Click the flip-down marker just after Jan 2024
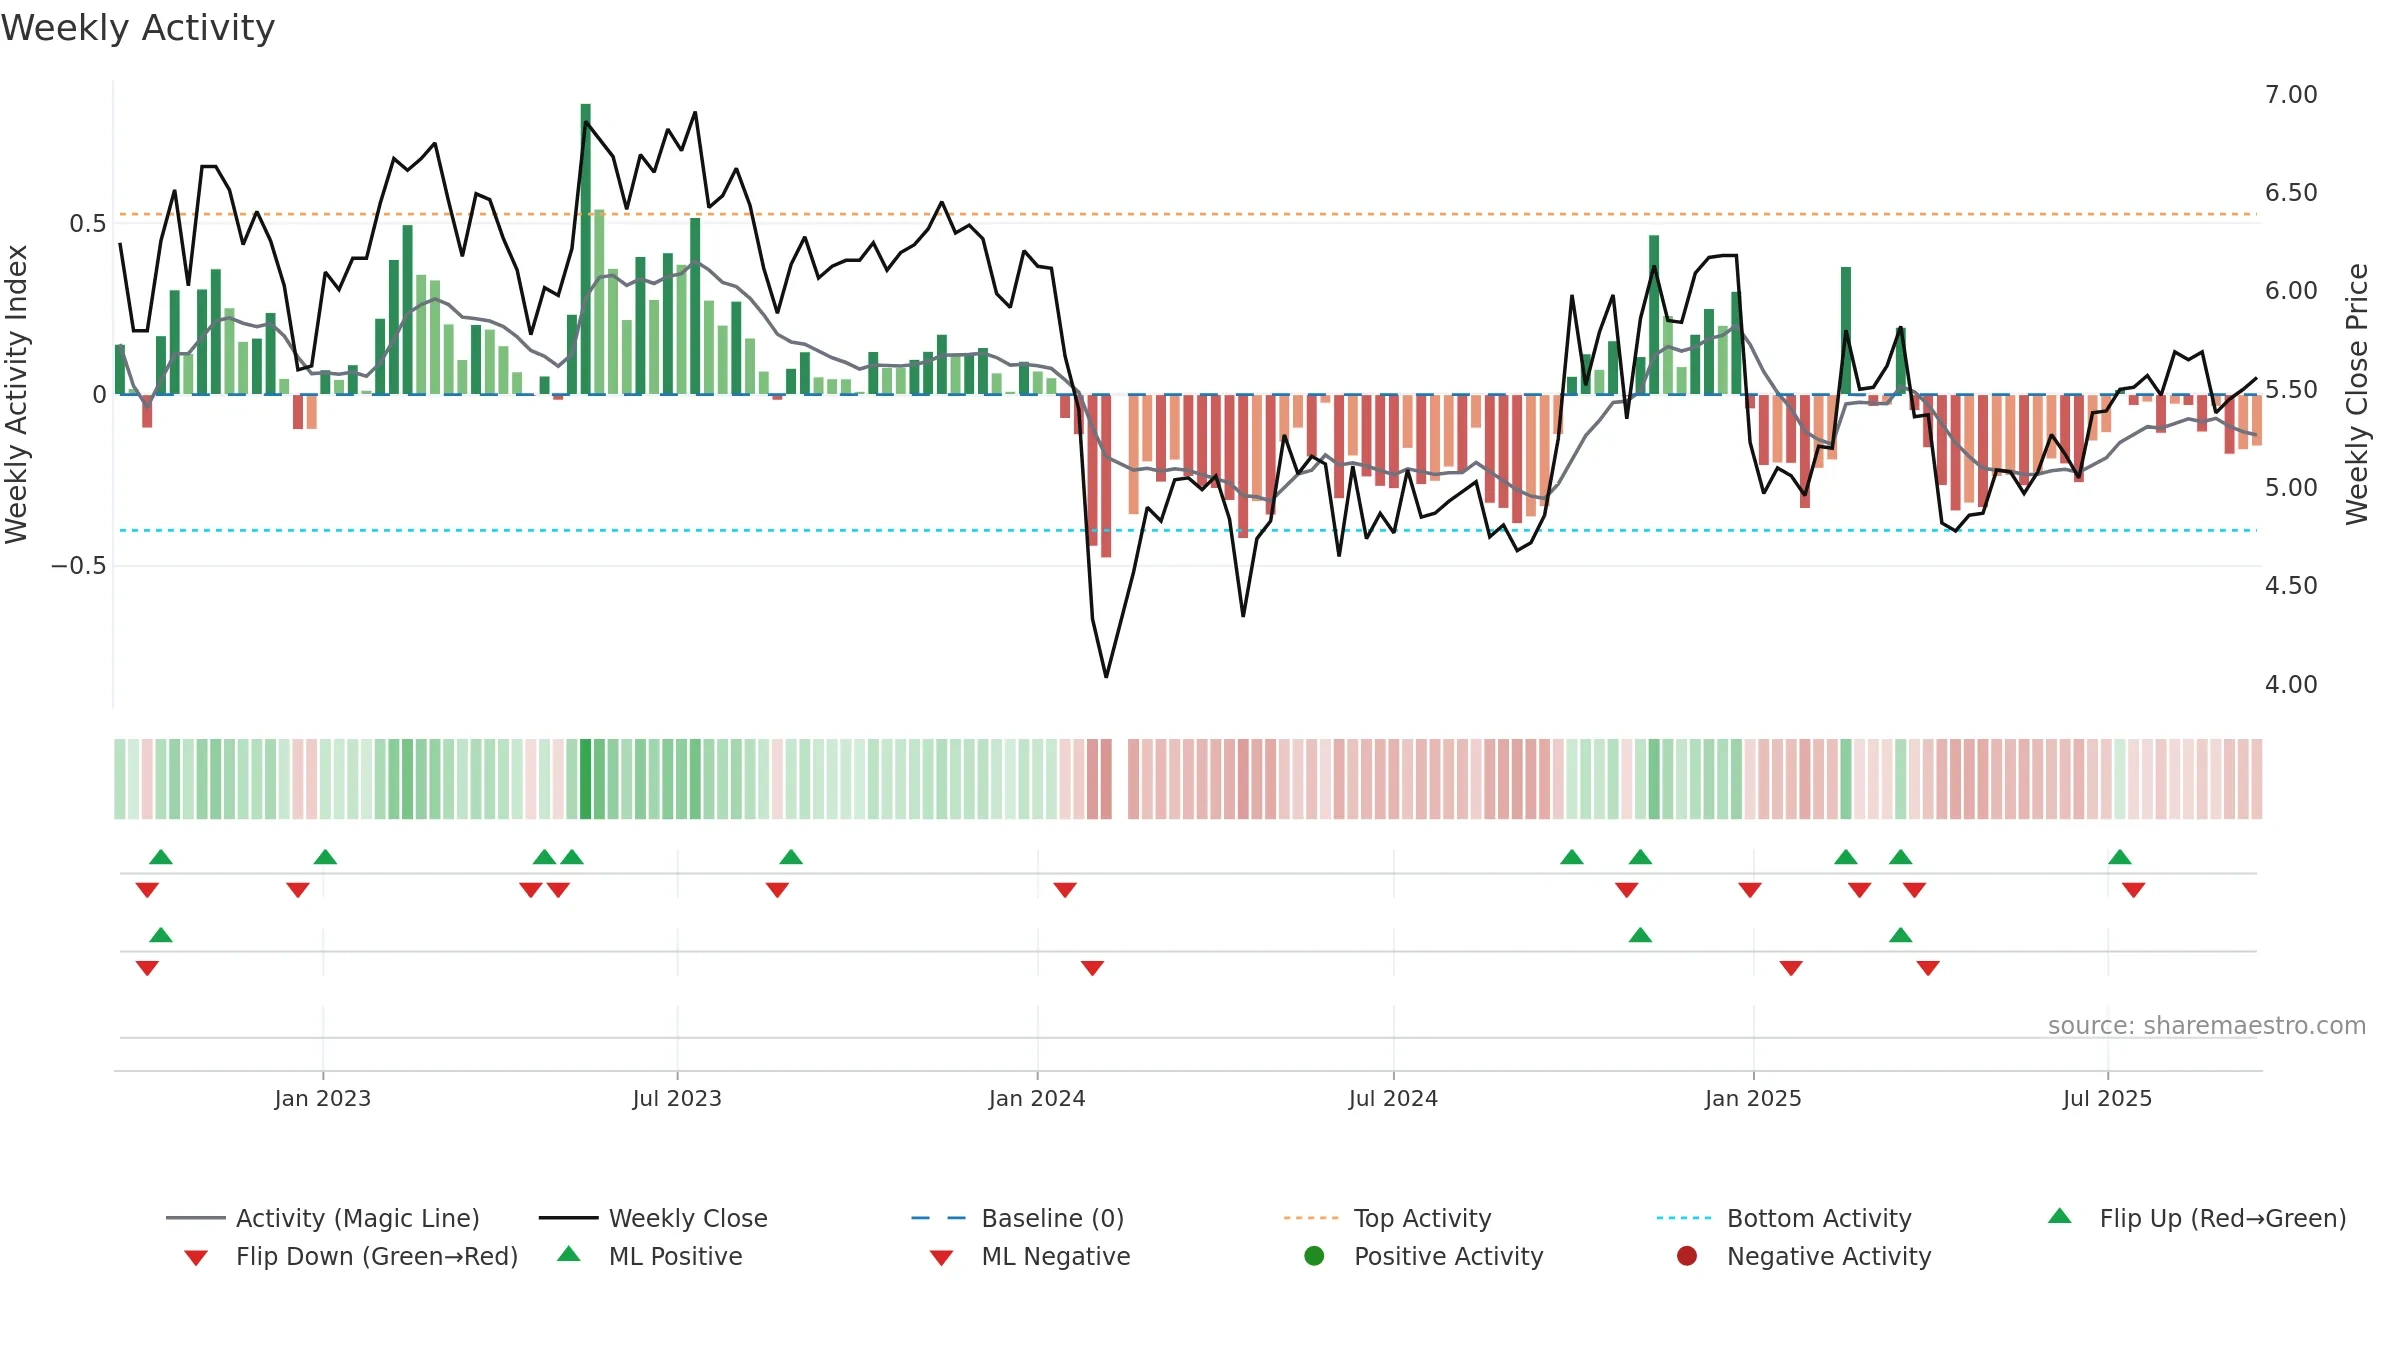 pyautogui.click(x=1065, y=890)
